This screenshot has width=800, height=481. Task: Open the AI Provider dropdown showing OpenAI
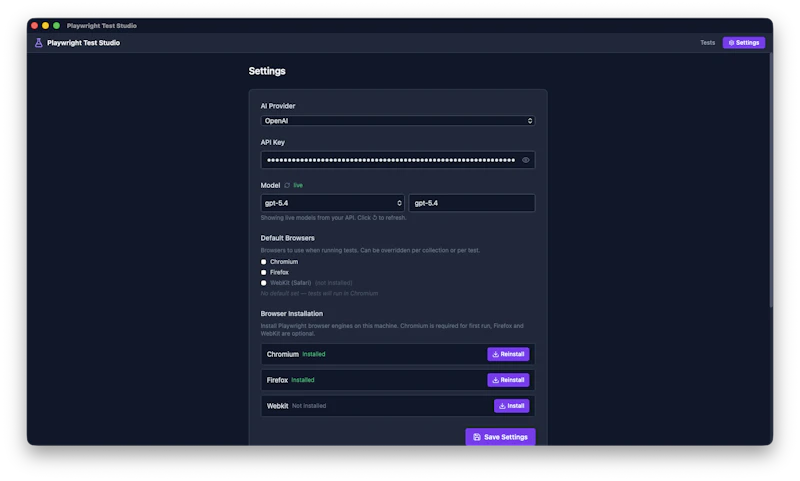coord(397,121)
